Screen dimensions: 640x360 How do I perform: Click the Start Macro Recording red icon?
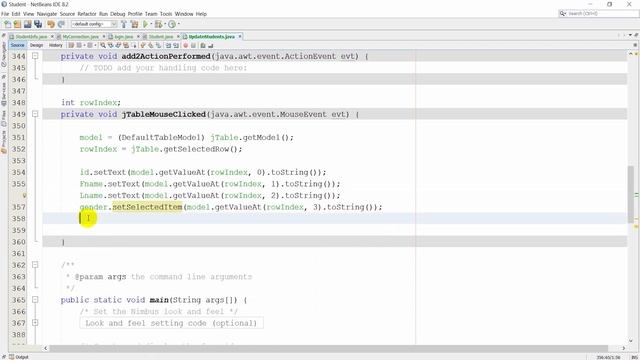[x=185, y=45]
